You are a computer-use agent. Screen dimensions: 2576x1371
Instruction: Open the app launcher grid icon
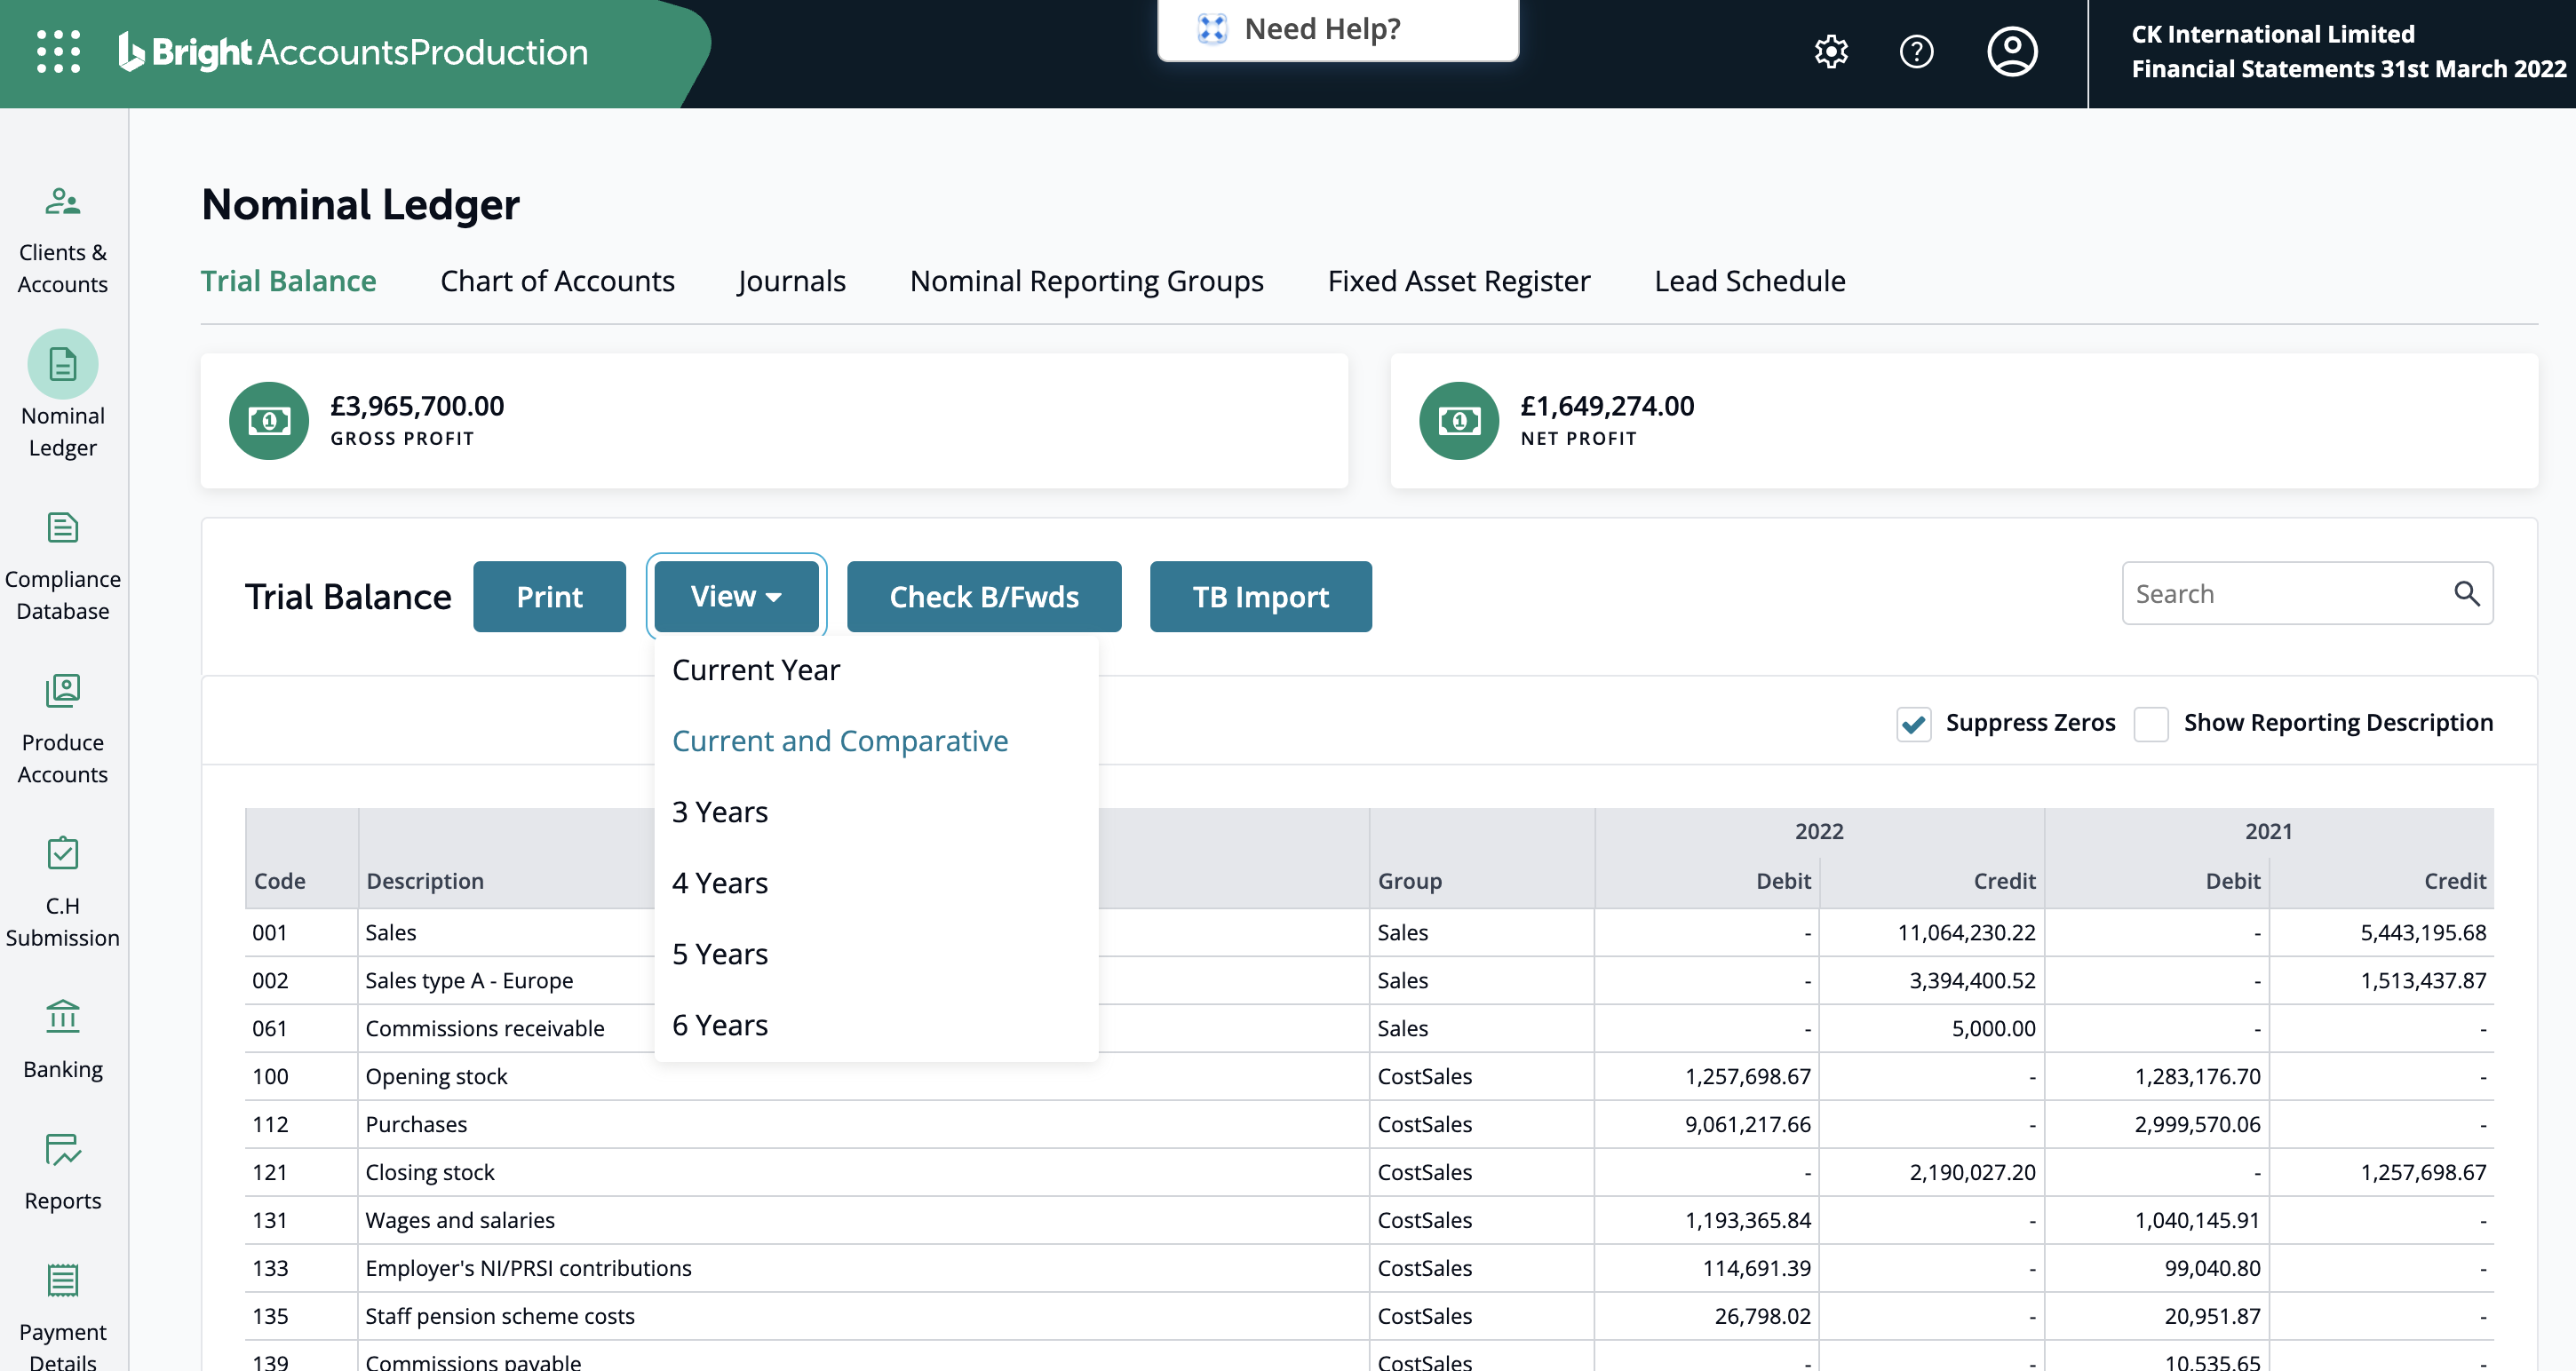[58, 51]
